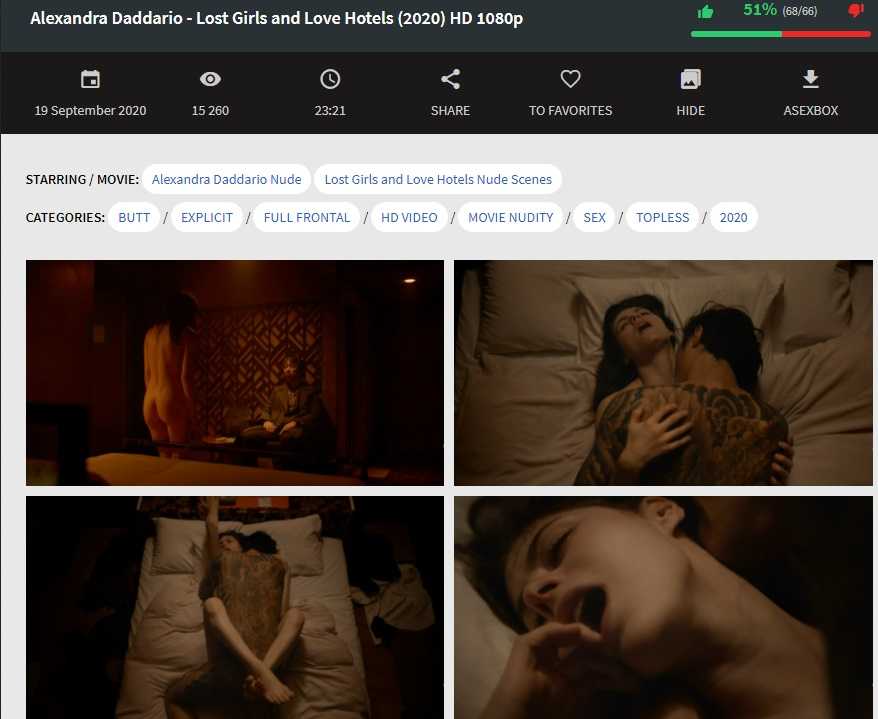878x719 pixels.
Task: Click the BUTT category tag
Action: click(134, 217)
